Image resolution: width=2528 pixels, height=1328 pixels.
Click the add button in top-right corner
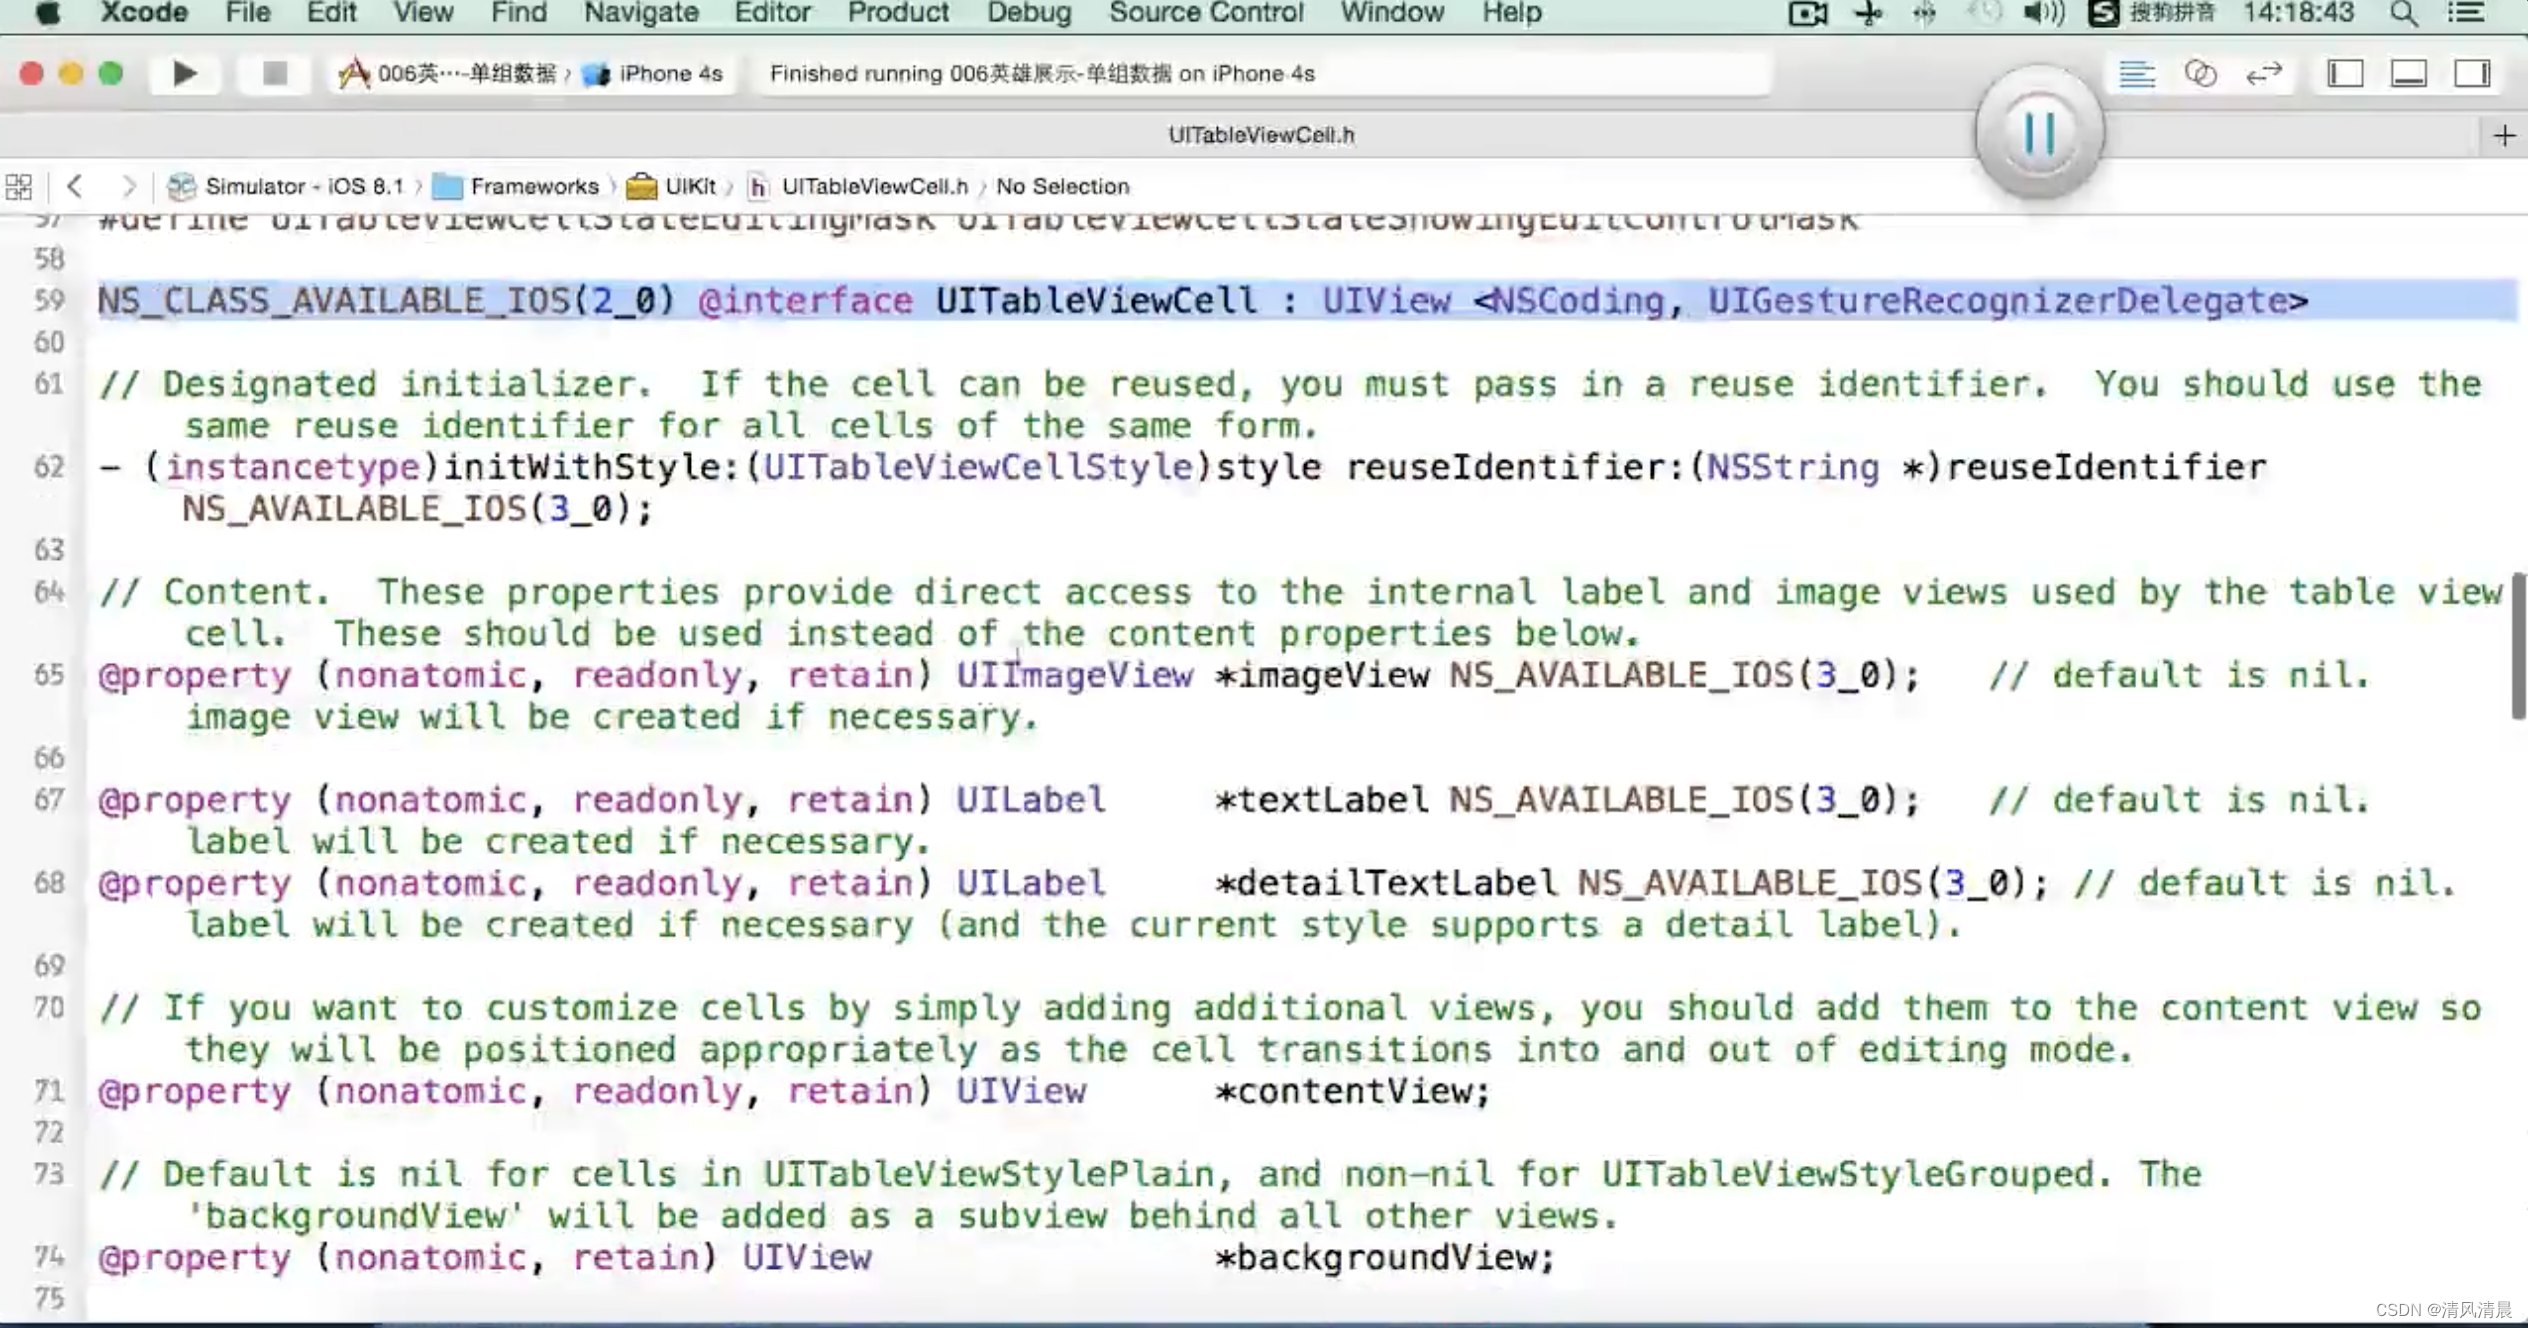[2505, 135]
